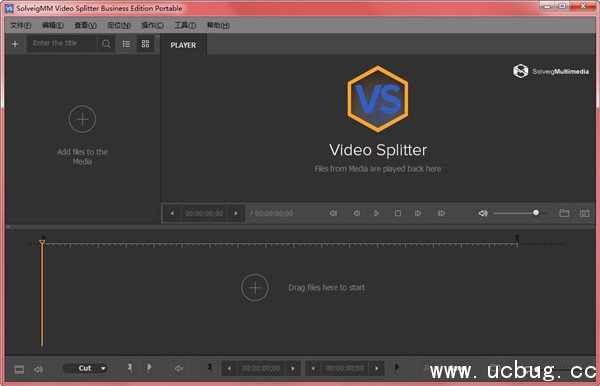The height and width of the screenshot is (386, 600).
Task: Set the segment start marker icon
Action: pos(209,368)
